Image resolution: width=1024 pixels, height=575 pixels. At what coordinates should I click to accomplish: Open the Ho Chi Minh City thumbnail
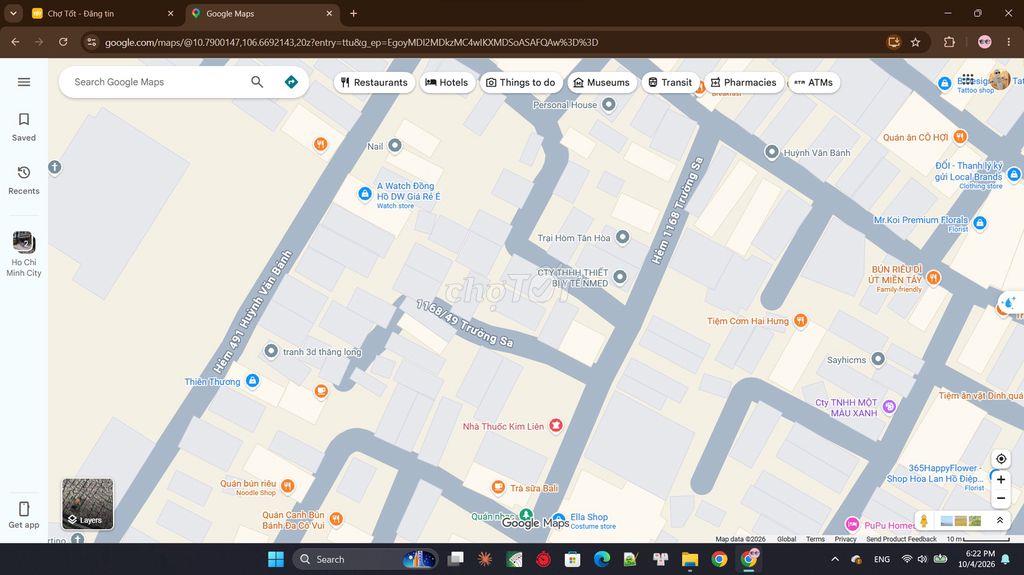coord(24,254)
